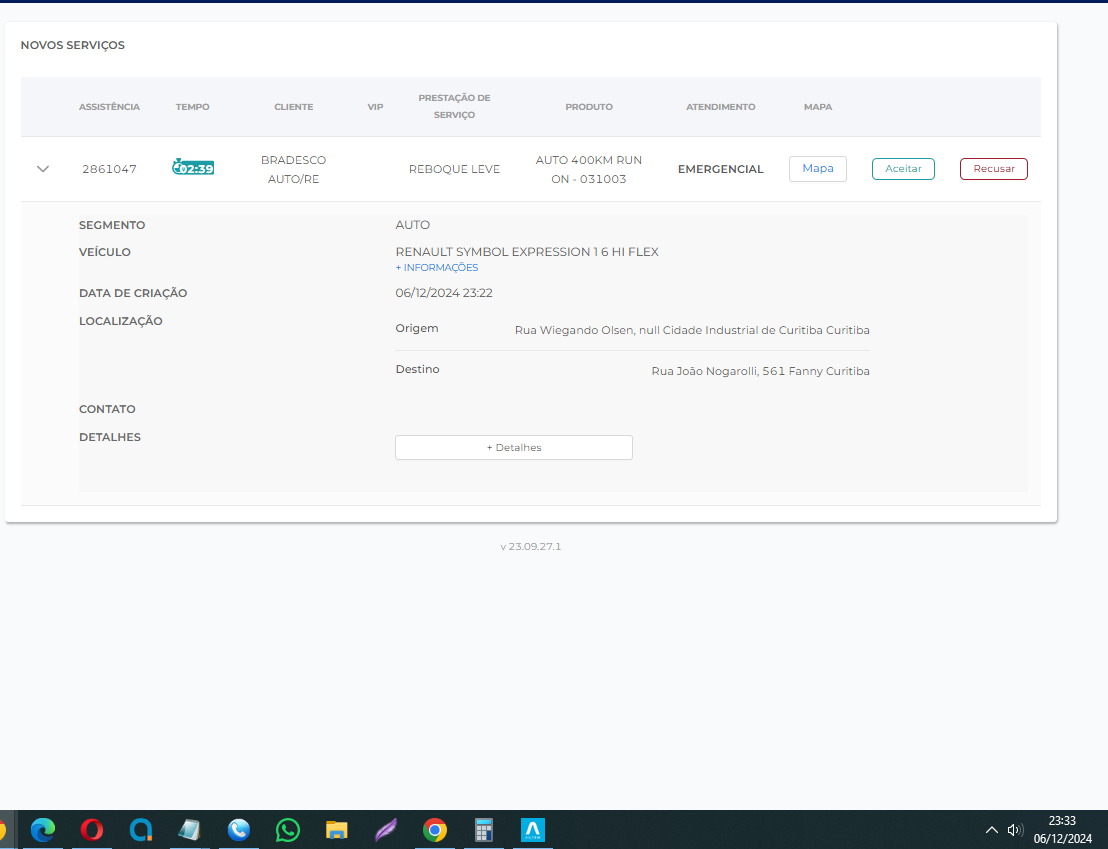1108x849 pixels.
Task: Open Microsoft Edge from the taskbar
Action: [43, 830]
